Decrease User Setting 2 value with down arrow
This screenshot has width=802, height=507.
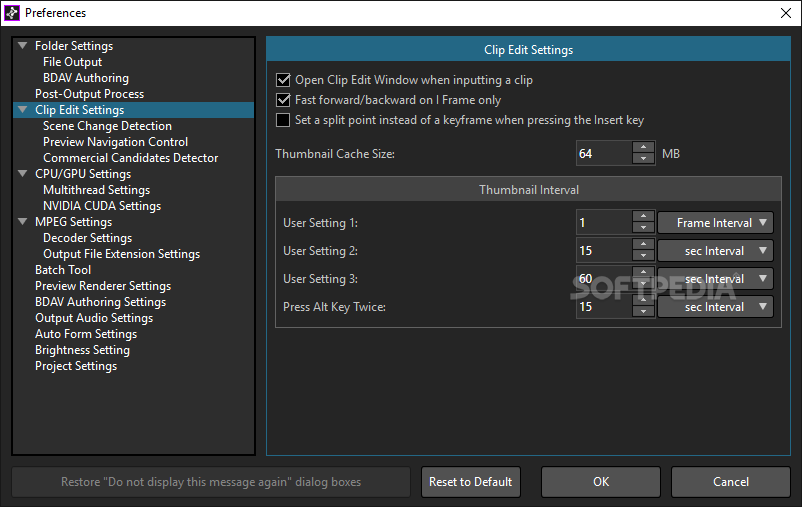tap(643, 256)
